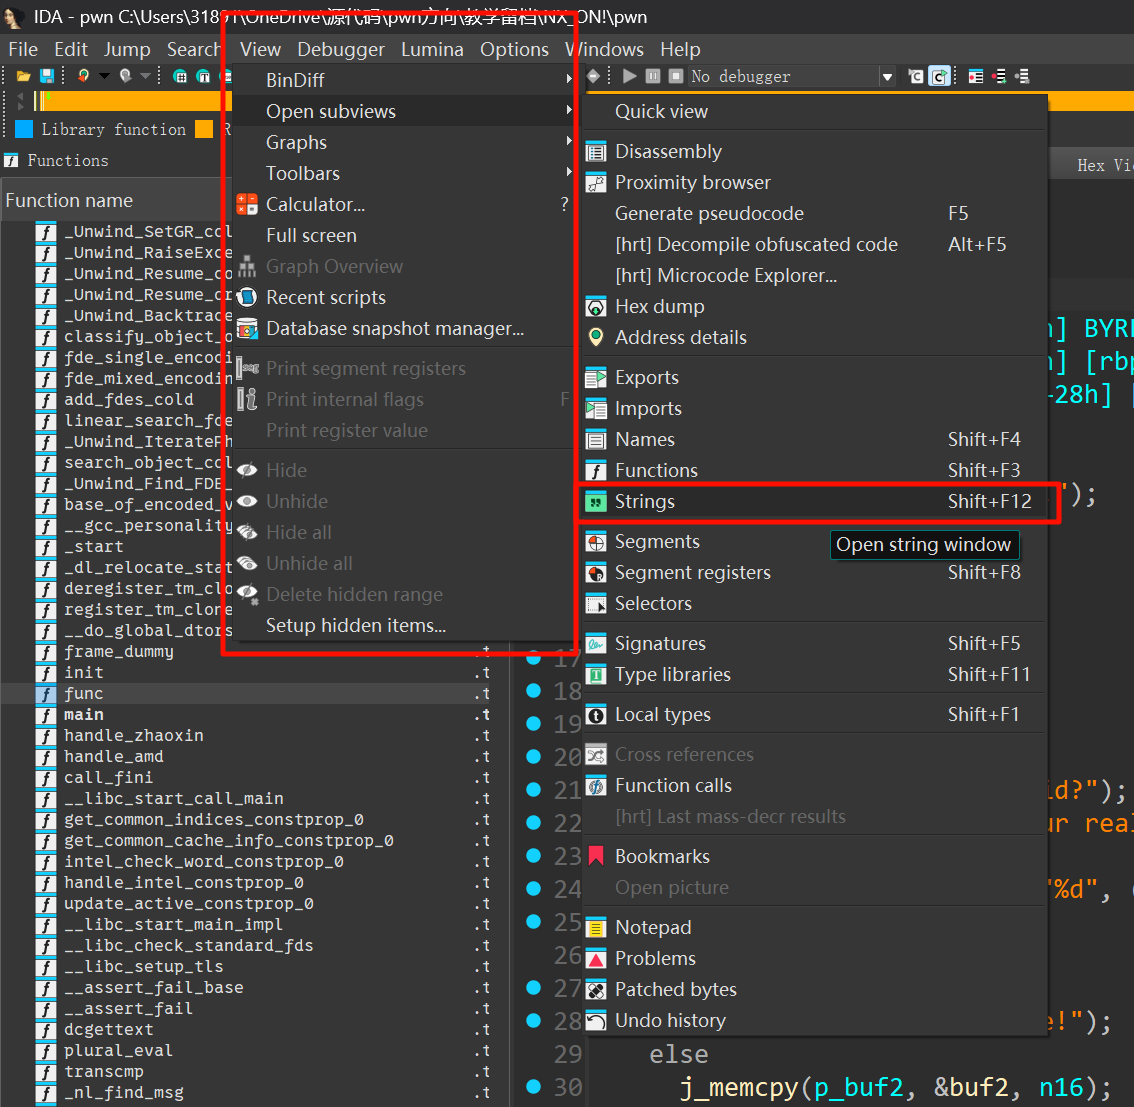Click the open file toolbar icon
Viewport: 1134px width, 1107px height.
(24, 76)
